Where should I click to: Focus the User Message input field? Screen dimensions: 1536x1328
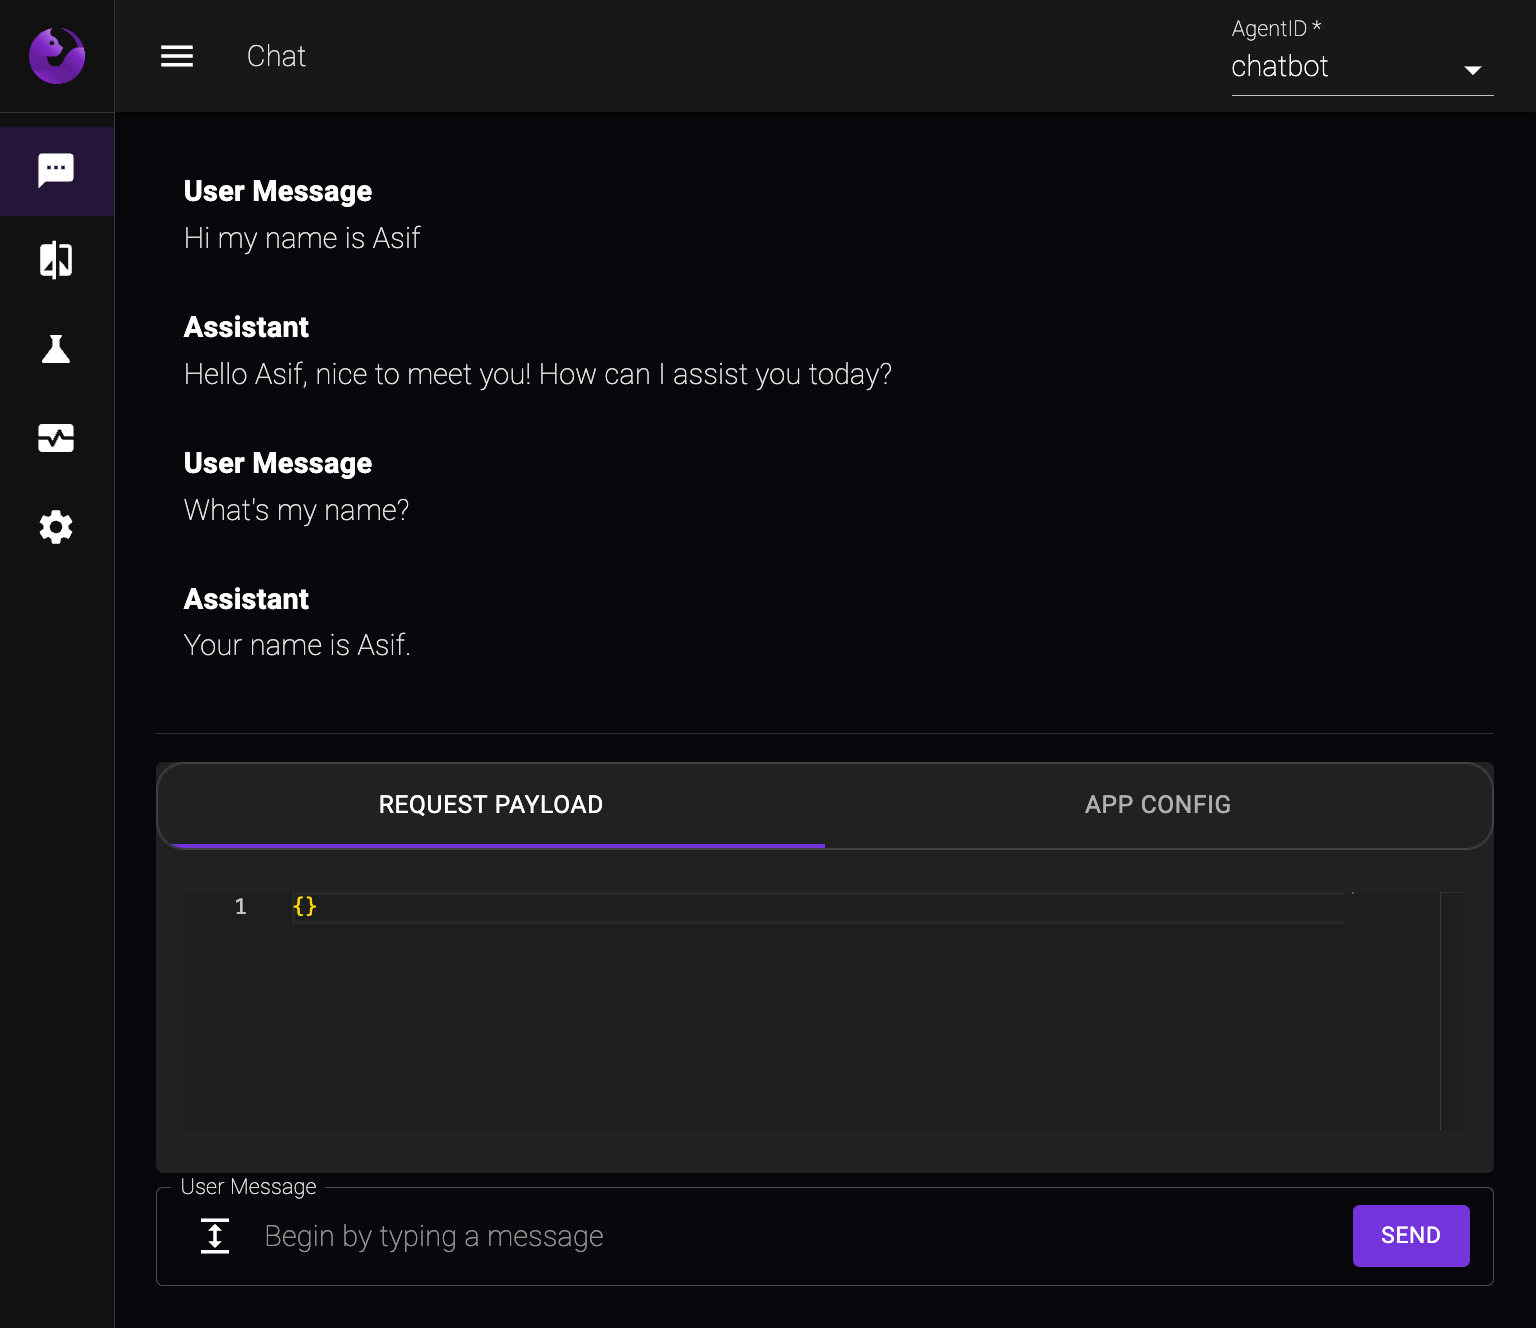[x=800, y=1236]
